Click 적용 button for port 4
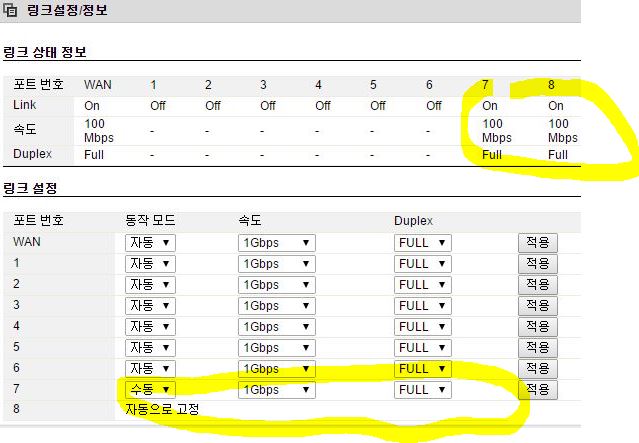The image size is (639, 443). click(x=538, y=326)
